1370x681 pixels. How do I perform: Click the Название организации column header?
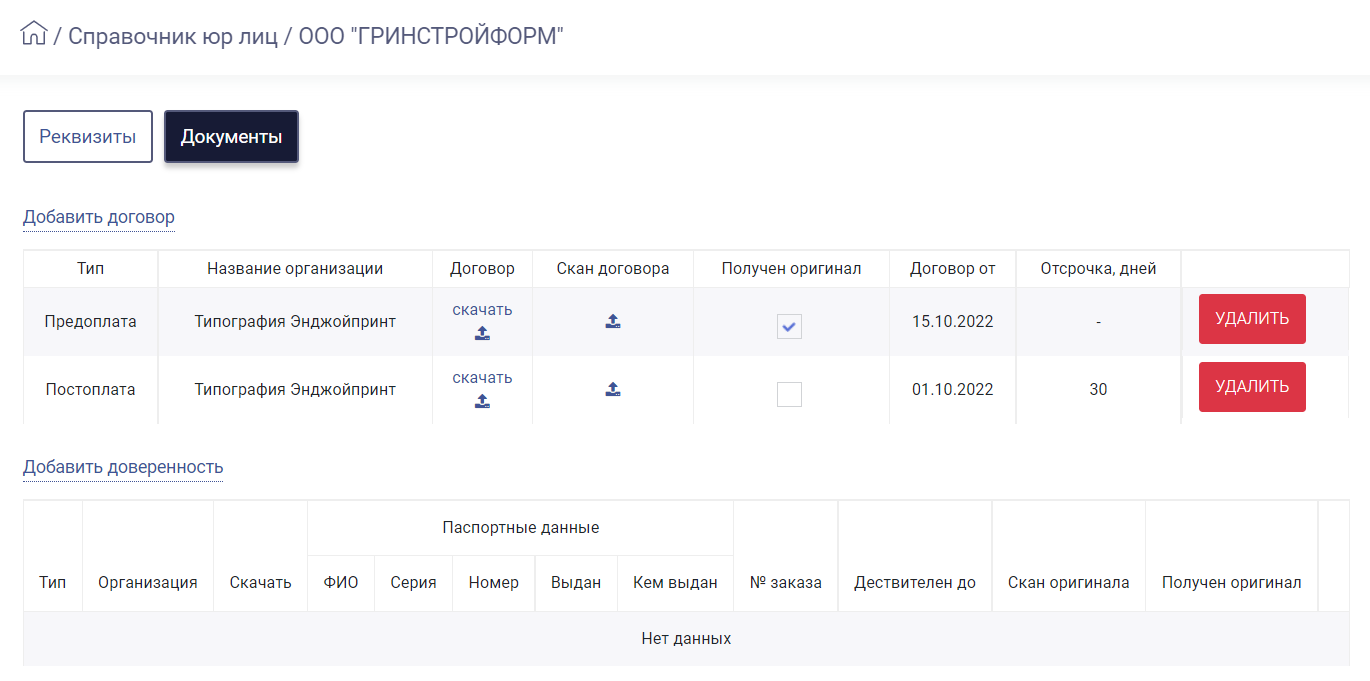(x=295, y=269)
